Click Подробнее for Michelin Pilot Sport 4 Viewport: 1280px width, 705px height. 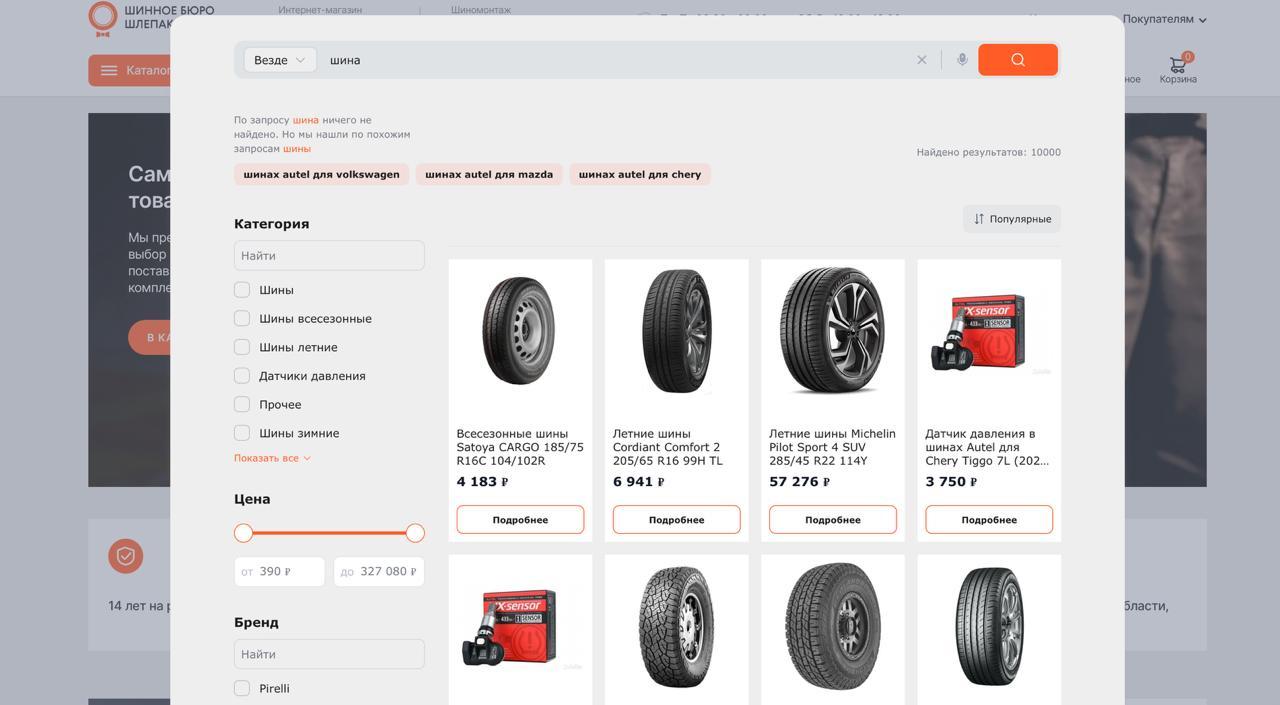833,520
